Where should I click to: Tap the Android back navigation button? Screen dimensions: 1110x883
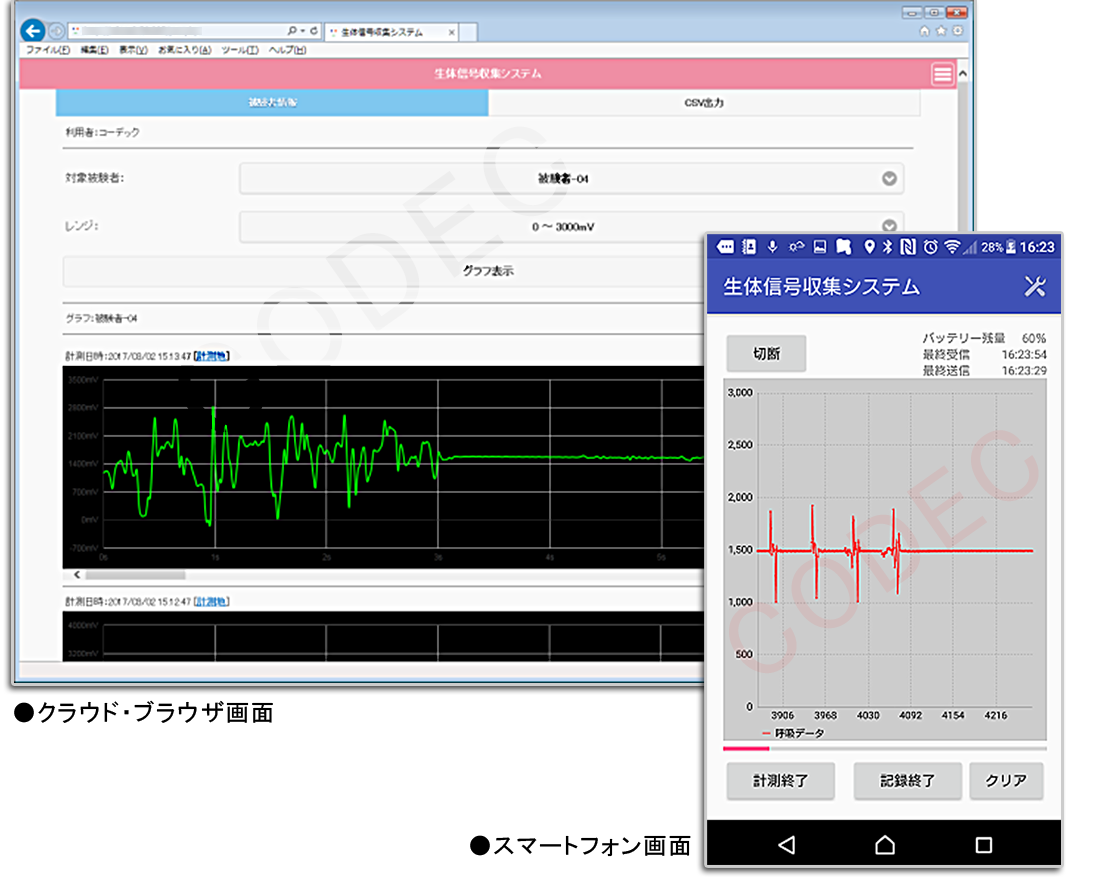tap(786, 844)
